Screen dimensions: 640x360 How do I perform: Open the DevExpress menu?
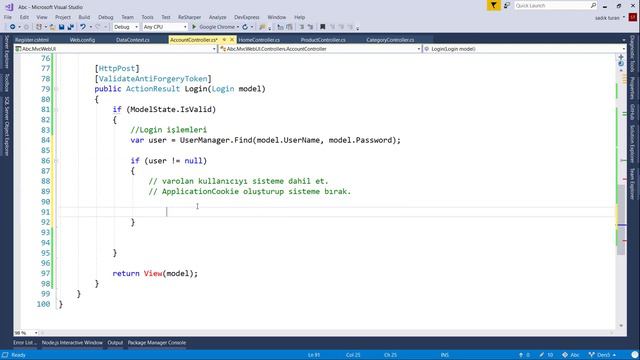click(247, 17)
